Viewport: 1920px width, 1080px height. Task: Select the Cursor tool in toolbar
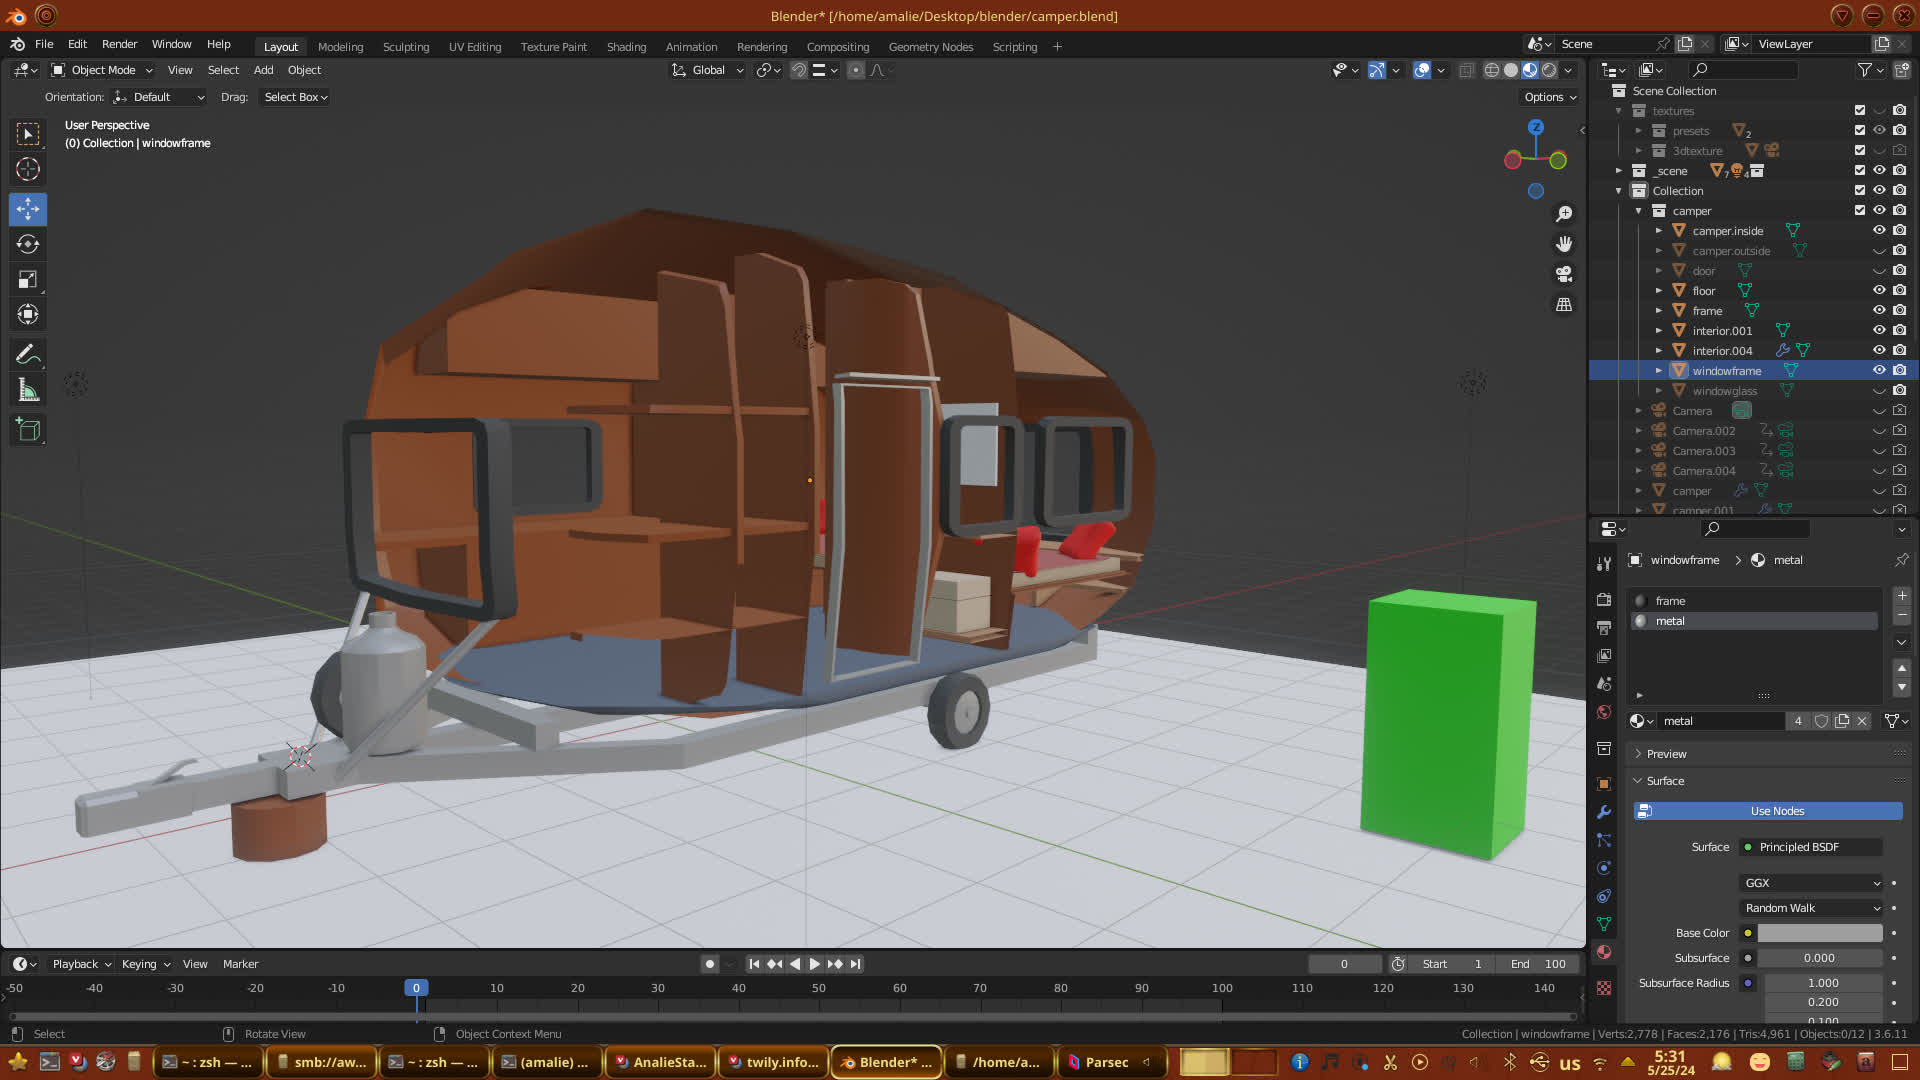(x=28, y=169)
